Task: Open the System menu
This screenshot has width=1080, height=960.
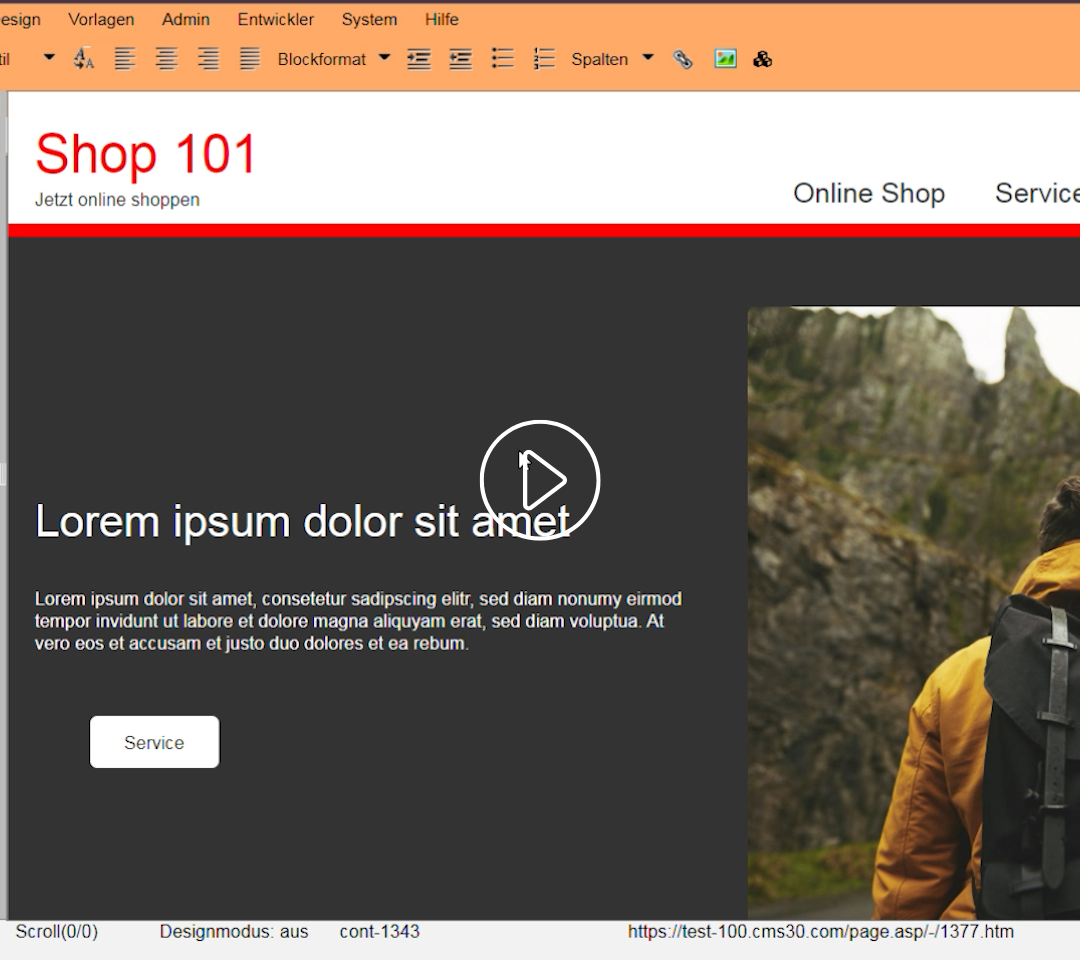Action: tap(369, 19)
